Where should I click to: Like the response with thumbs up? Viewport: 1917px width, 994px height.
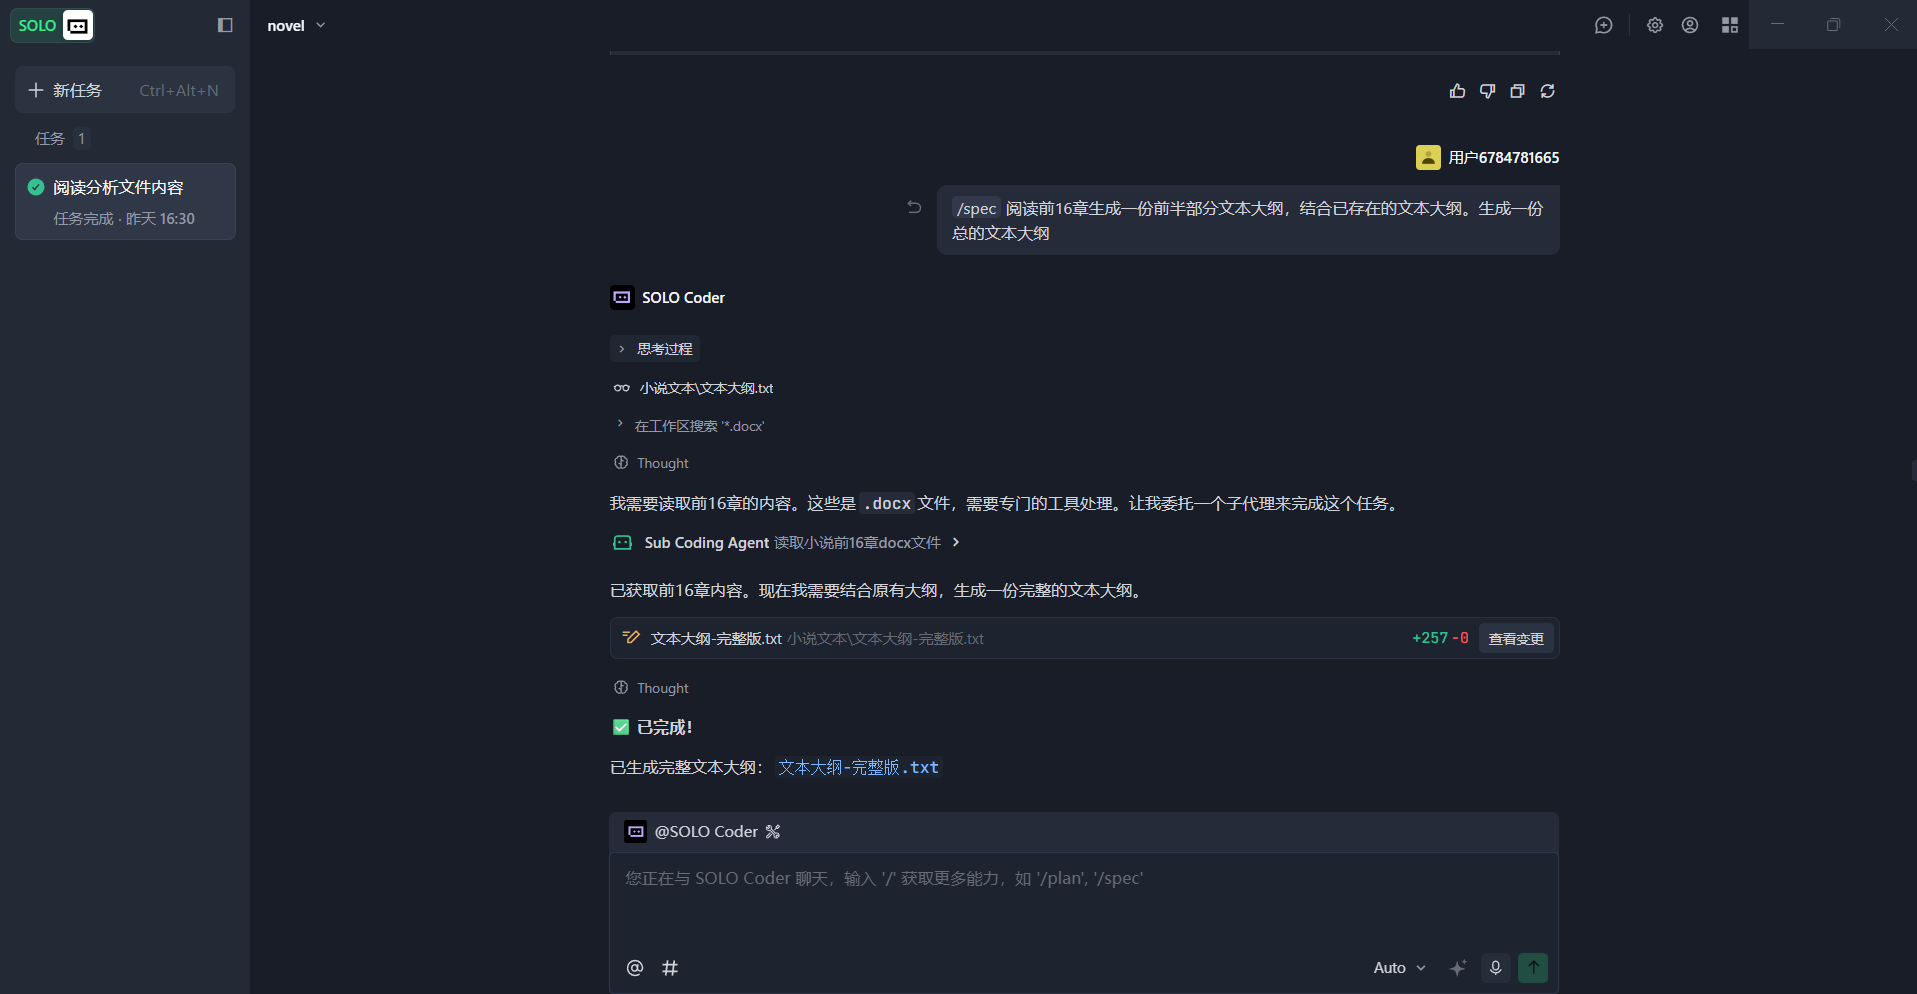pyautogui.click(x=1457, y=91)
